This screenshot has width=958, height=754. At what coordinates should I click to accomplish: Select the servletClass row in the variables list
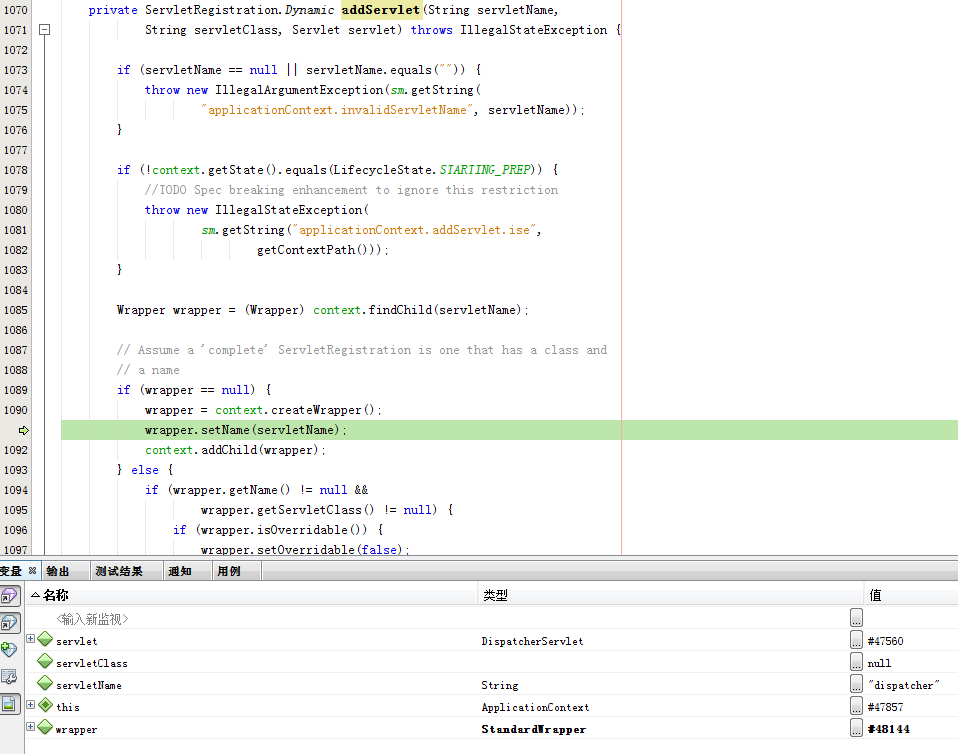[491, 662]
